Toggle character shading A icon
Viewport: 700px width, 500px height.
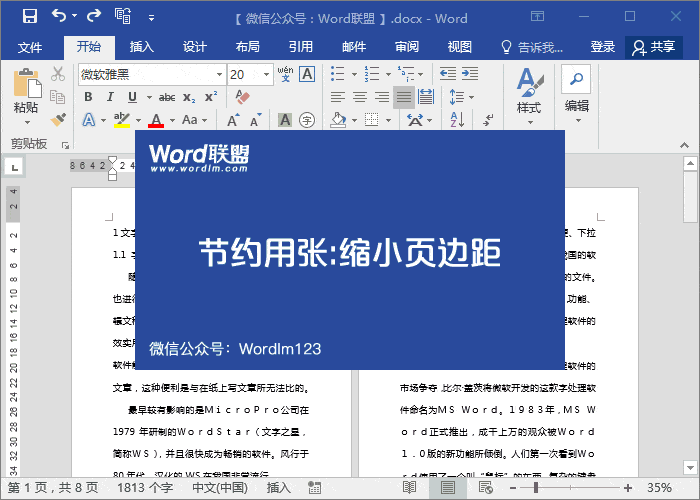point(285,120)
